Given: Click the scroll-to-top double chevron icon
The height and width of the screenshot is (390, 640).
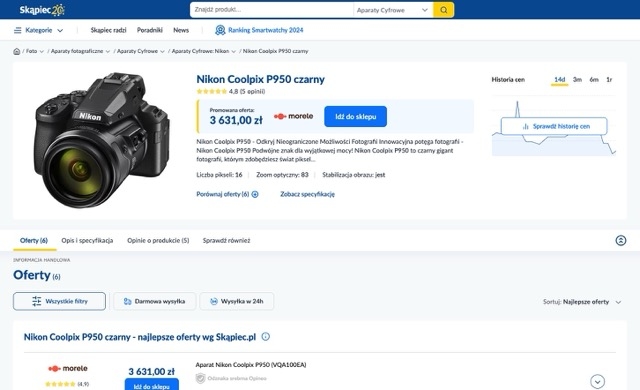Looking at the screenshot, I should pos(620,240).
